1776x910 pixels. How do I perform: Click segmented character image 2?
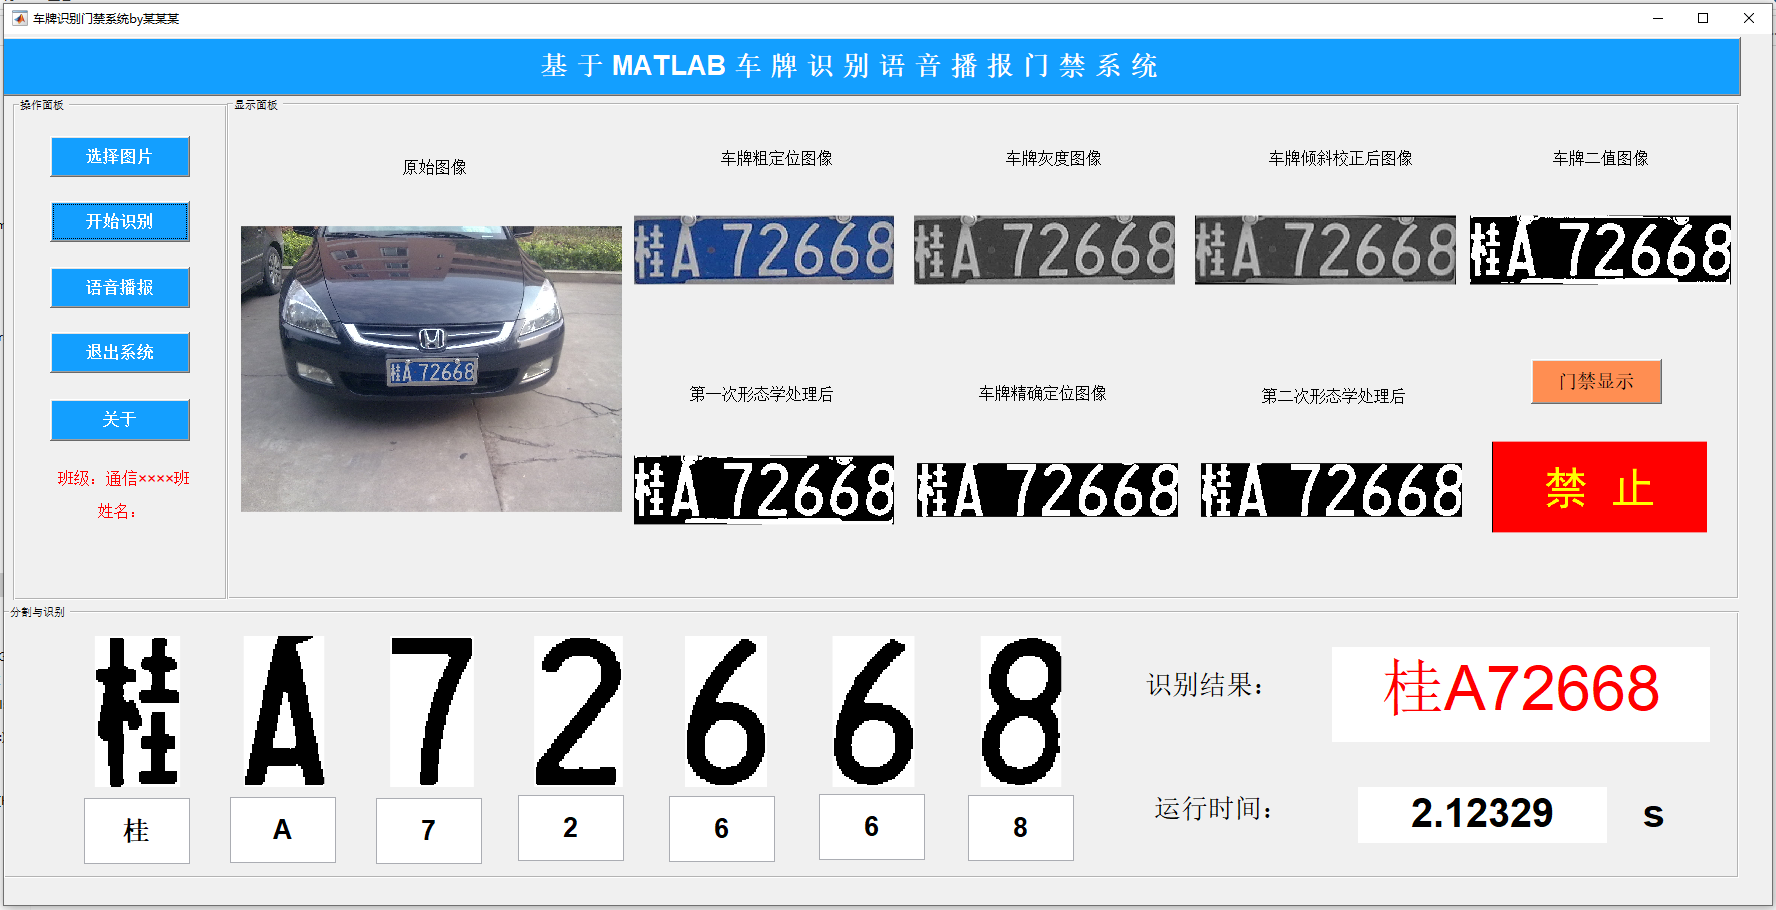tap(578, 711)
